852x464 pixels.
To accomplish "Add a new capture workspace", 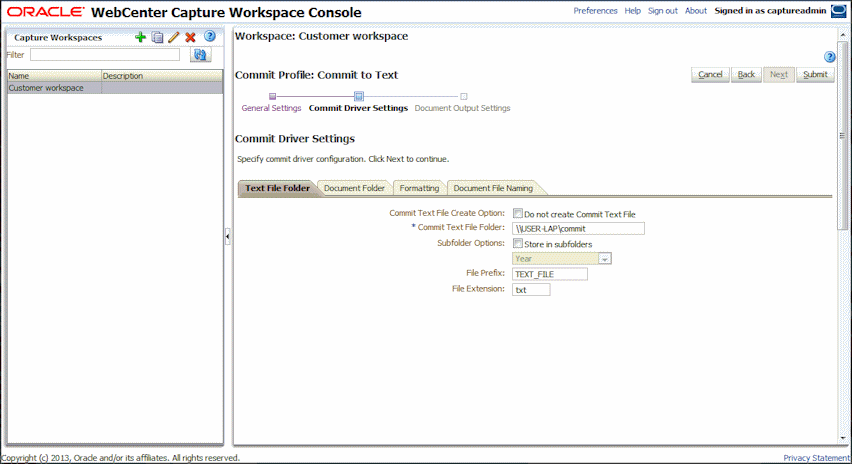I will pyautogui.click(x=140, y=37).
